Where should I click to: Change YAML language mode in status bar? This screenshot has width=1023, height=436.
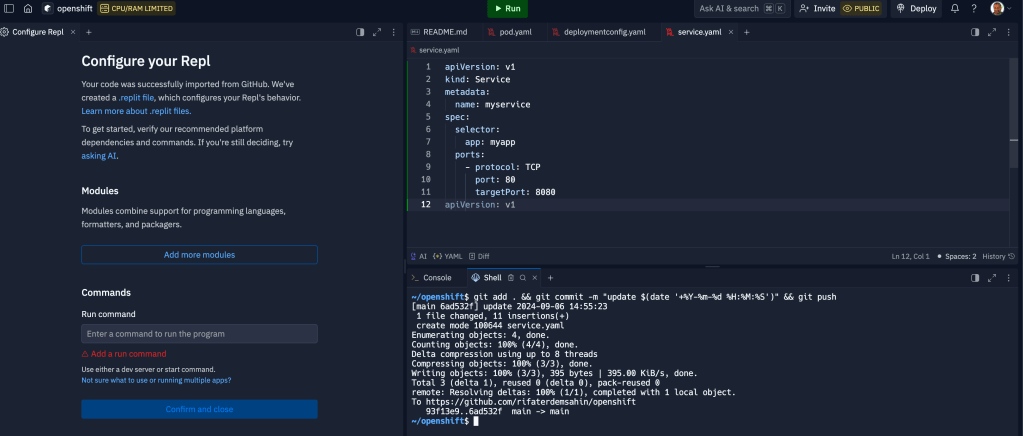pos(448,257)
